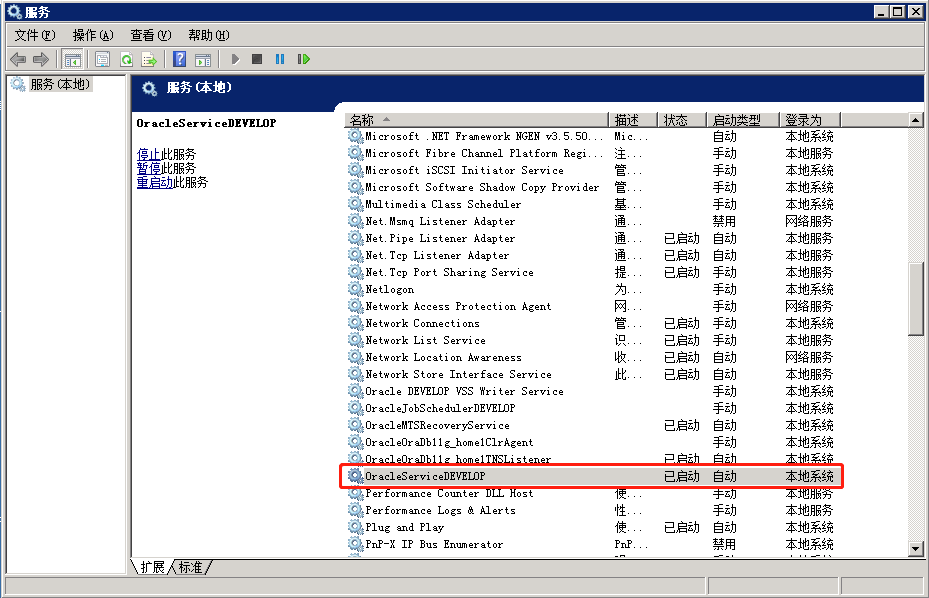Sort by the 描述 column header
This screenshot has width=929, height=598.
click(x=633, y=120)
